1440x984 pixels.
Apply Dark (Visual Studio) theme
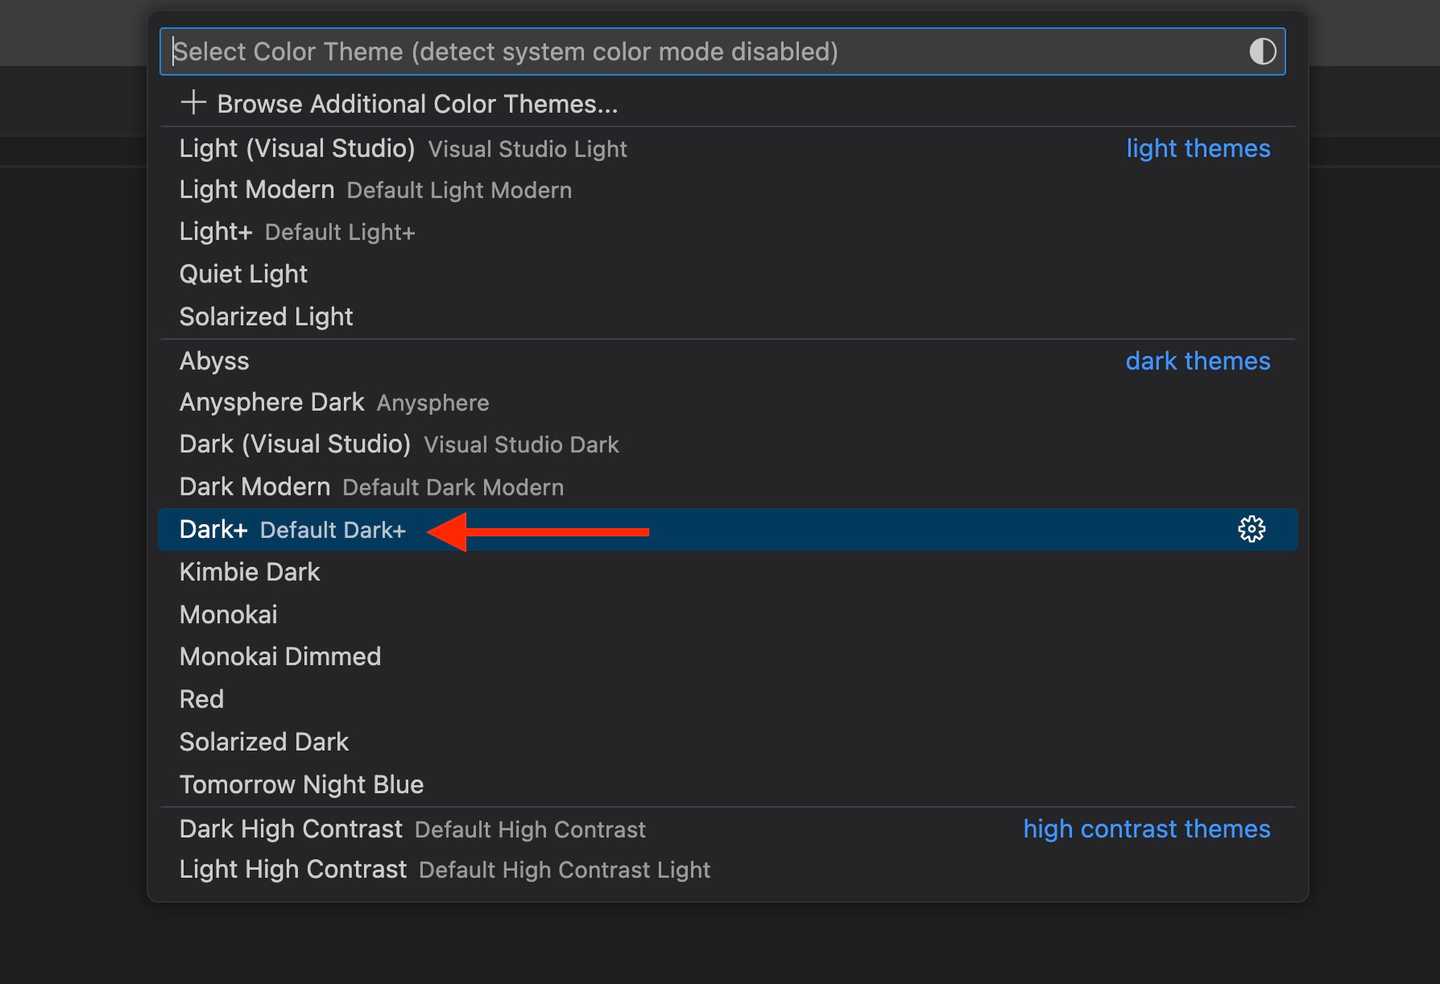[x=295, y=445]
